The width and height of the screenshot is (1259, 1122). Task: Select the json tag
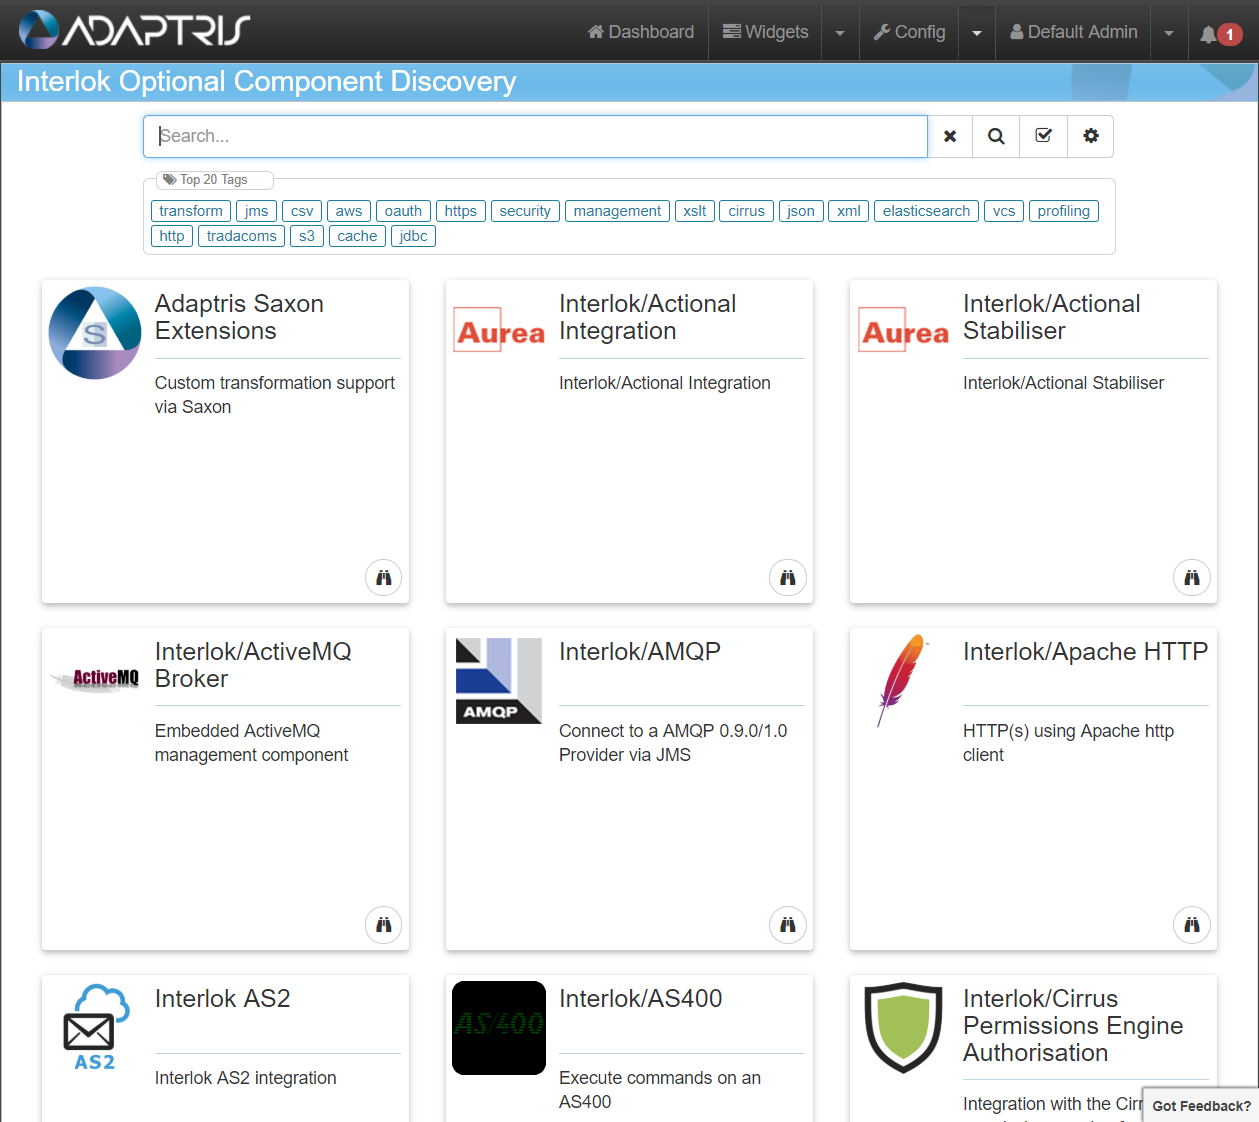801,211
